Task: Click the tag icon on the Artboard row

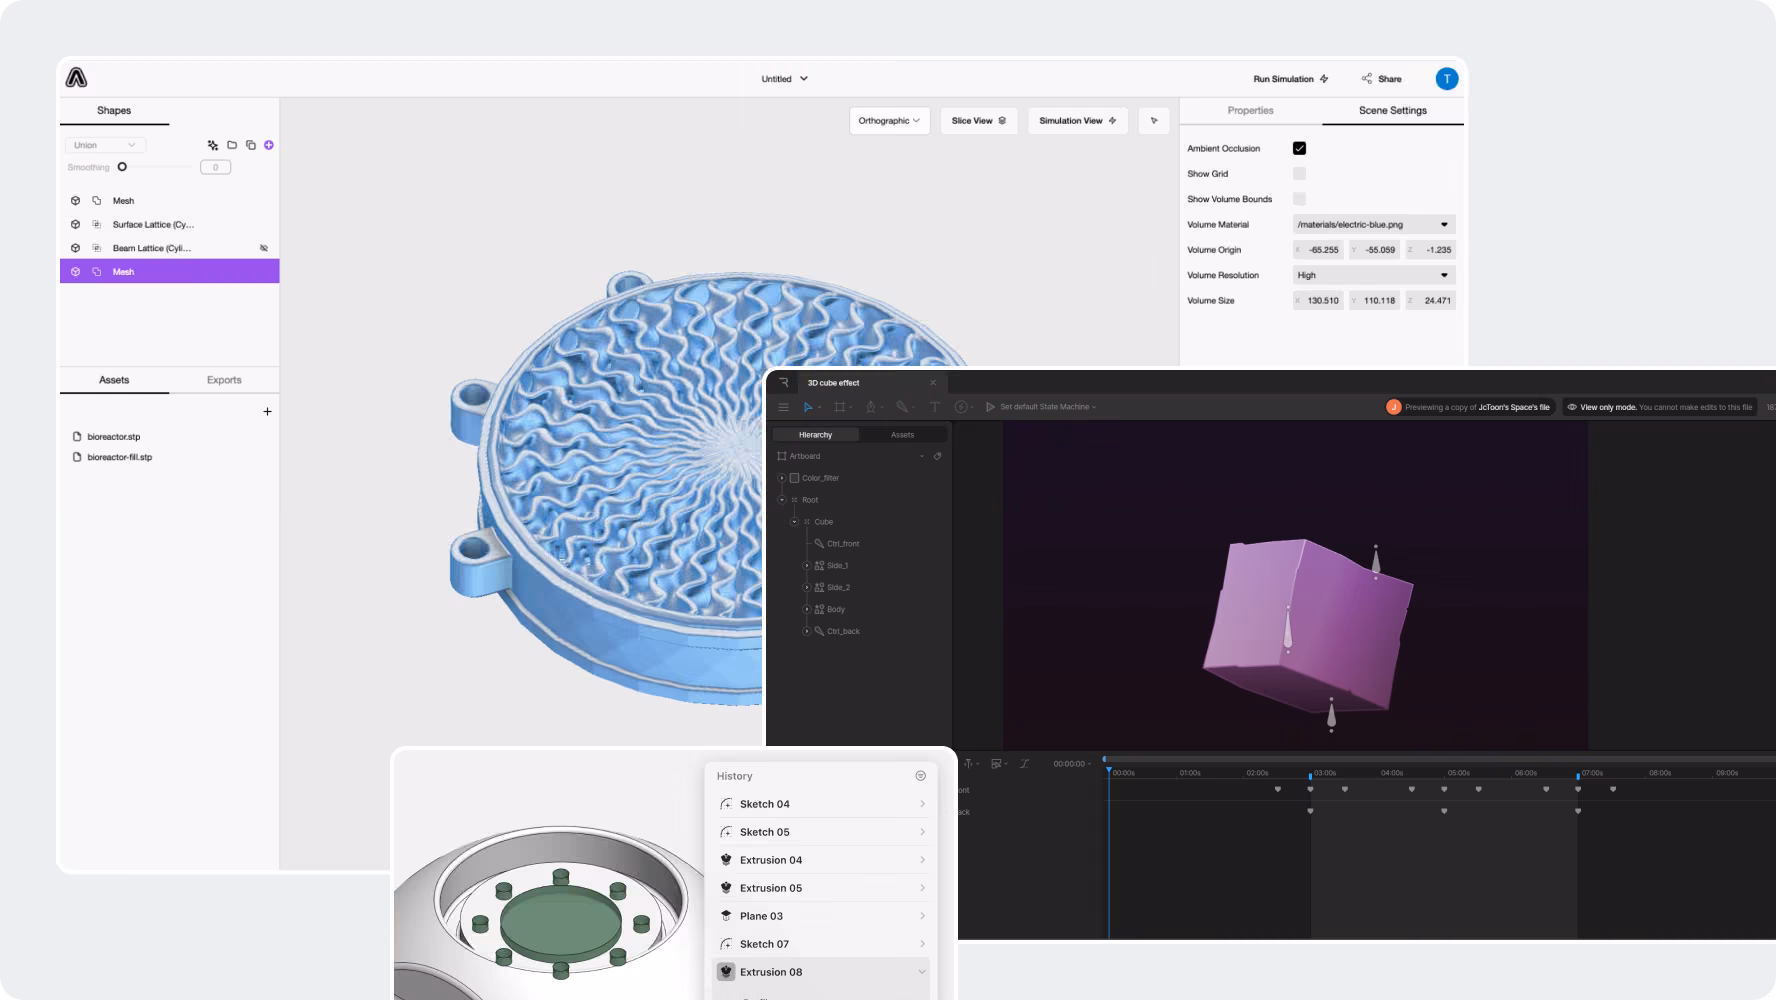Action: tap(937, 456)
